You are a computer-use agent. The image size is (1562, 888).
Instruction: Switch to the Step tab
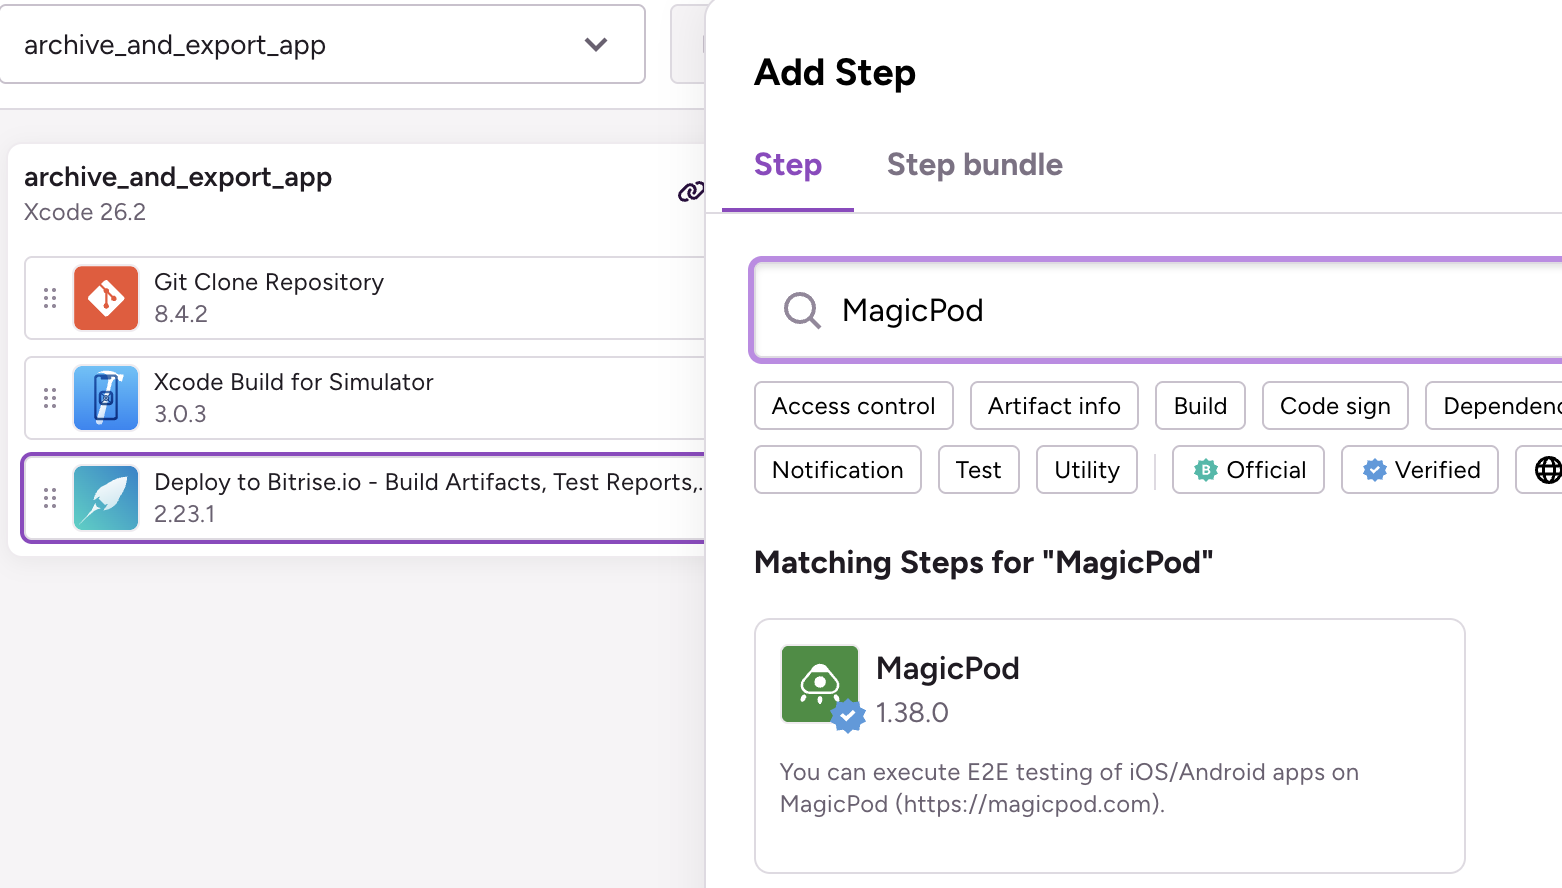[x=788, y=165]
